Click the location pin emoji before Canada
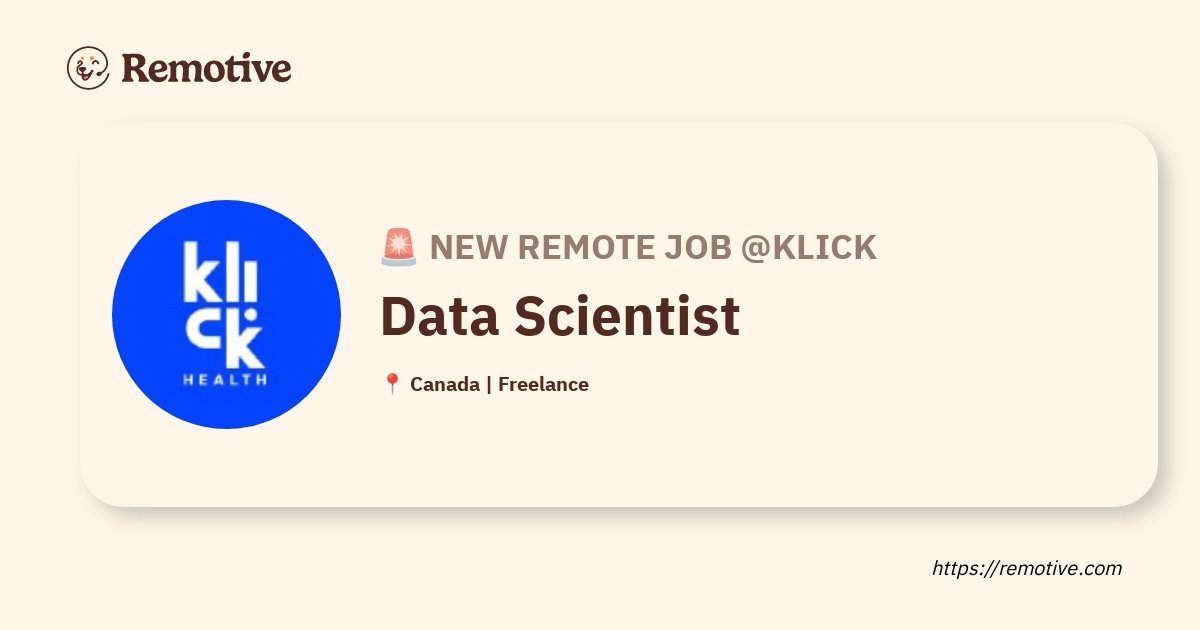Image resolution: width=1200 pixels, height=630 pixels. 392,384
